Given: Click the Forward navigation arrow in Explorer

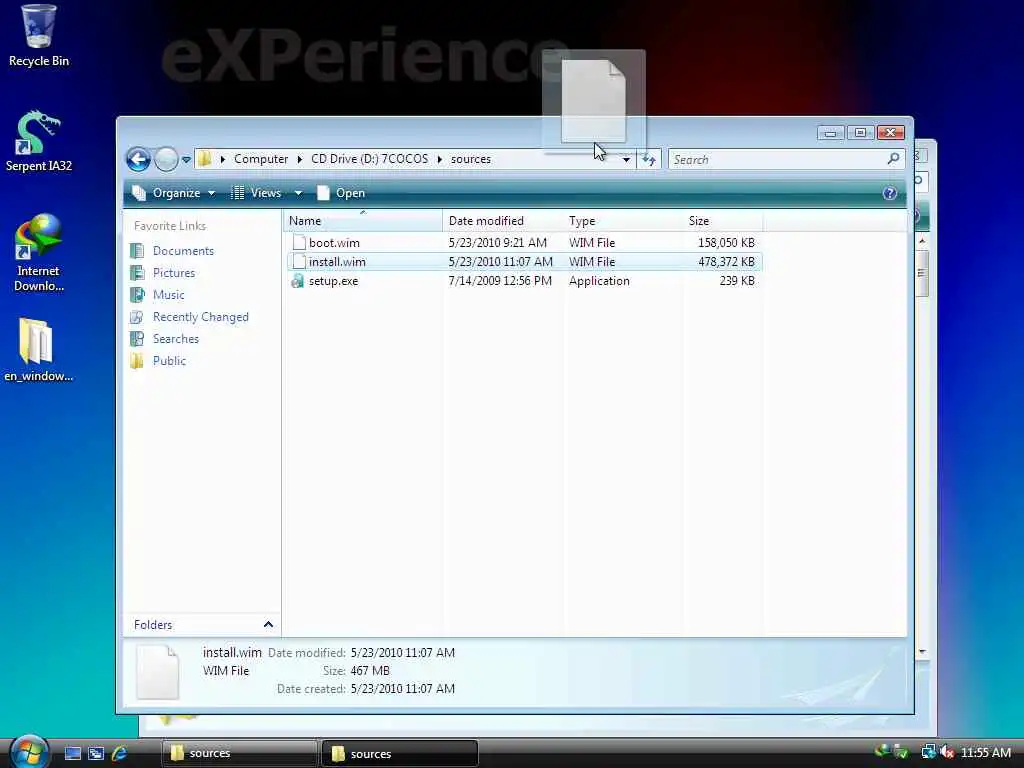Looking at the screenshot, I should pyautogui.click(x=166, y=159).
